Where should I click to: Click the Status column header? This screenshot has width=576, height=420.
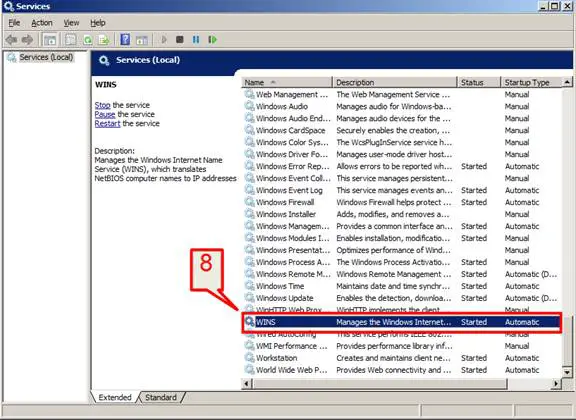(478, 82)
